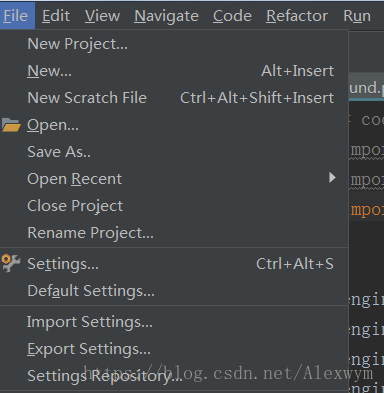
Task: Expand the Open Recent submenu arrow
Action: pyautogui.click(x=332, y=178)
